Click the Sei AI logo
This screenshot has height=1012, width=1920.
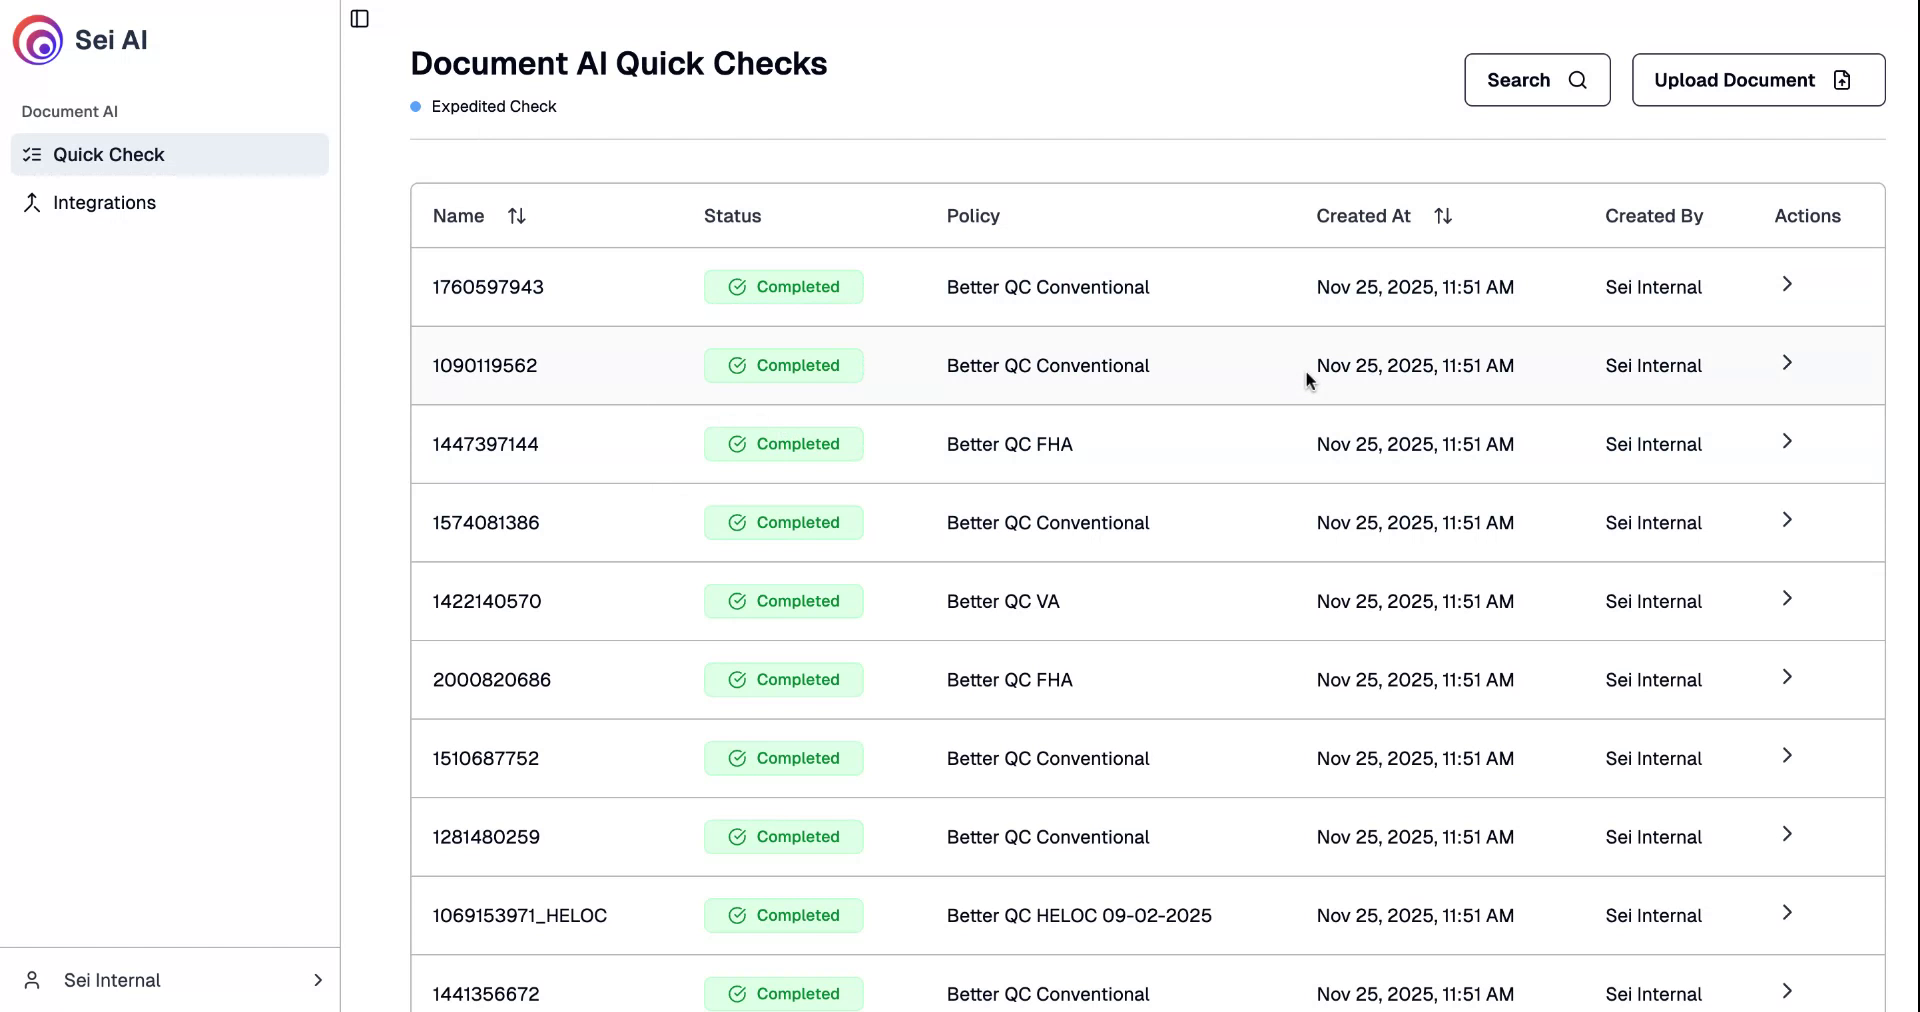(x=38, y=40)
